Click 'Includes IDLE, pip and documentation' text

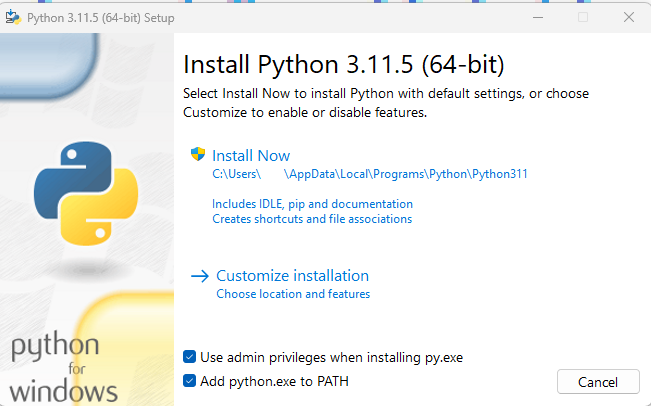pyautogui.click(x=312, y=204)
